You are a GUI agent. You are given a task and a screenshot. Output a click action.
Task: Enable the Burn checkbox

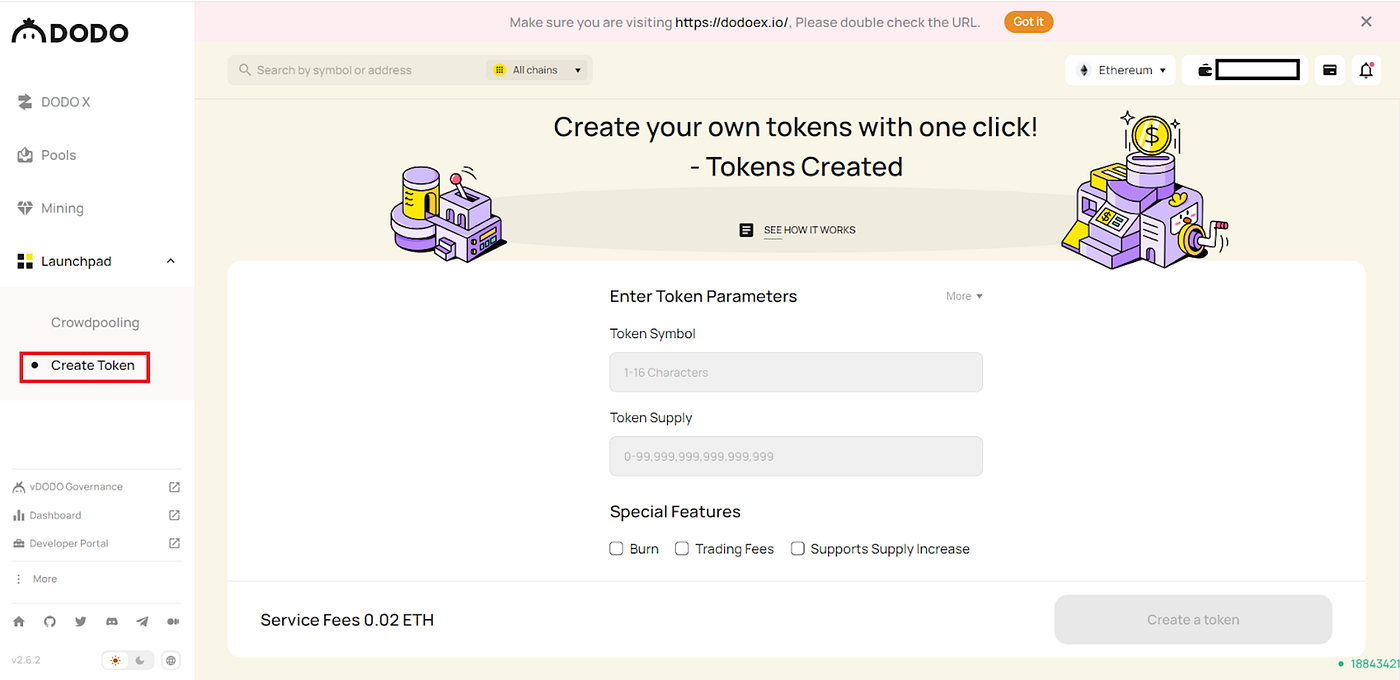pos(617,549)
